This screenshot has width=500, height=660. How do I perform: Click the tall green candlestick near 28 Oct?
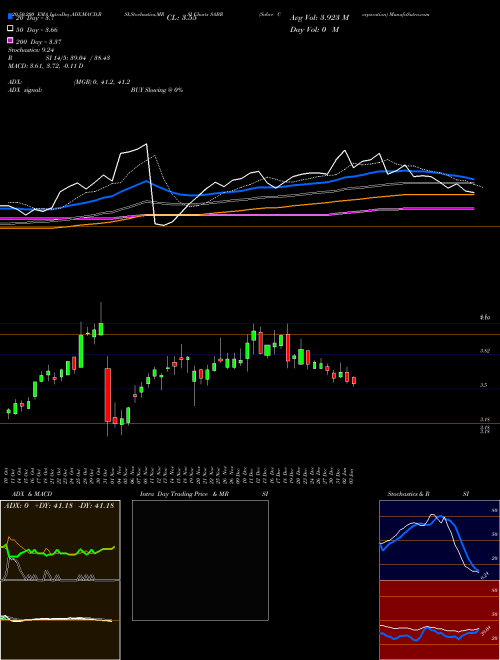coord(81,351)
